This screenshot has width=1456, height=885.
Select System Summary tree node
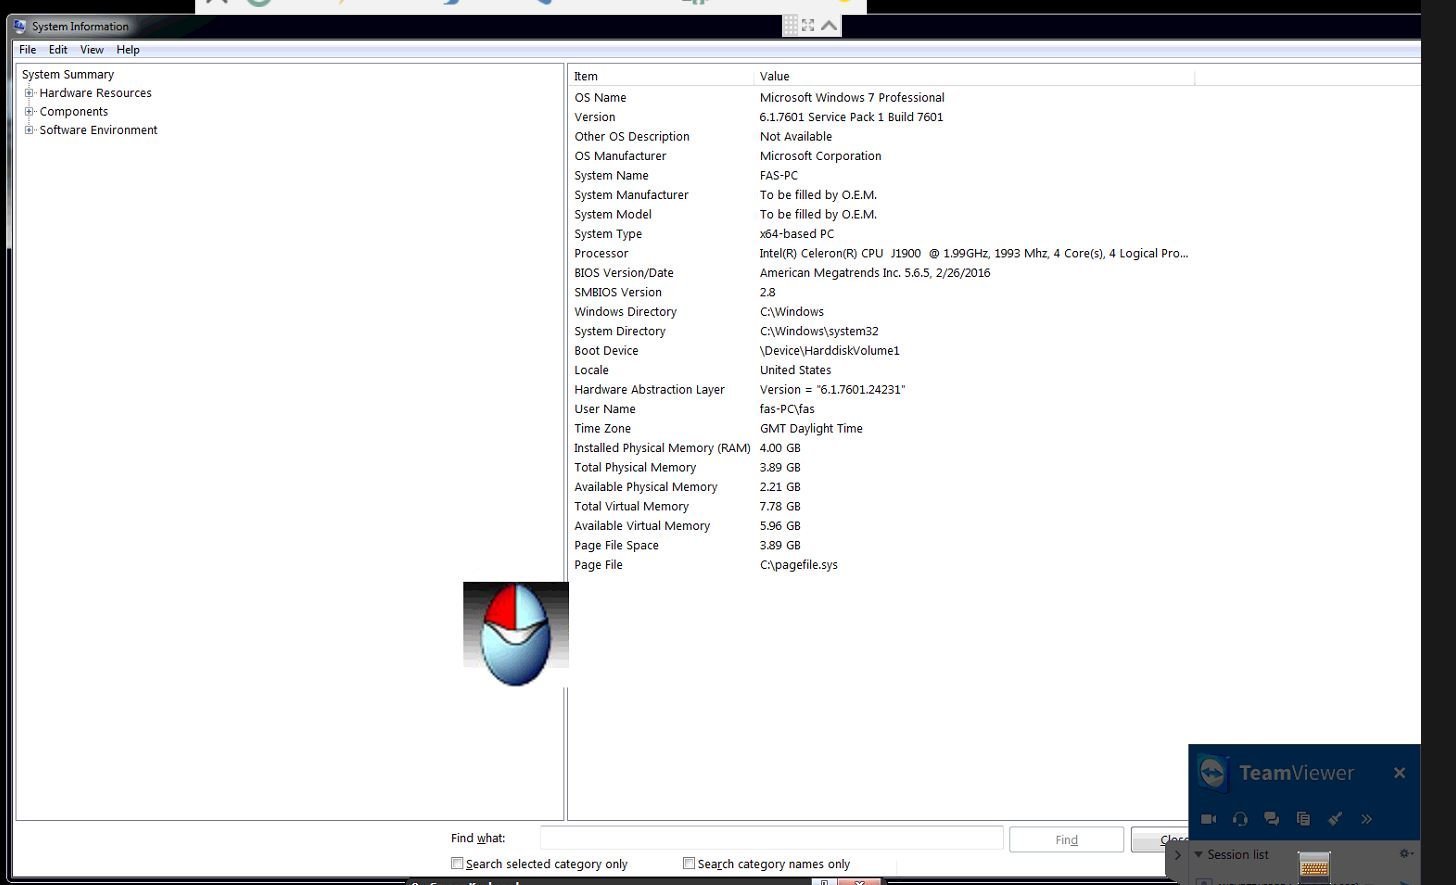pyautogui.click(x=68, y=74)
